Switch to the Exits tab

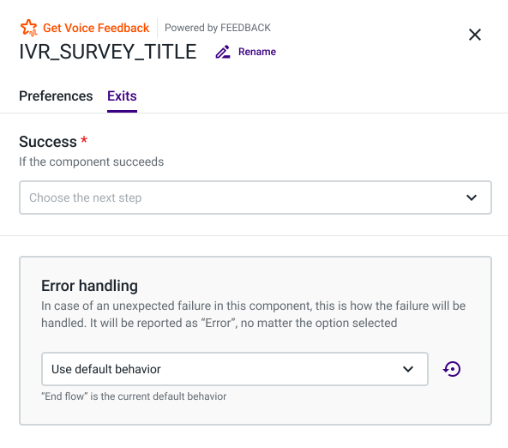point(122,96)
